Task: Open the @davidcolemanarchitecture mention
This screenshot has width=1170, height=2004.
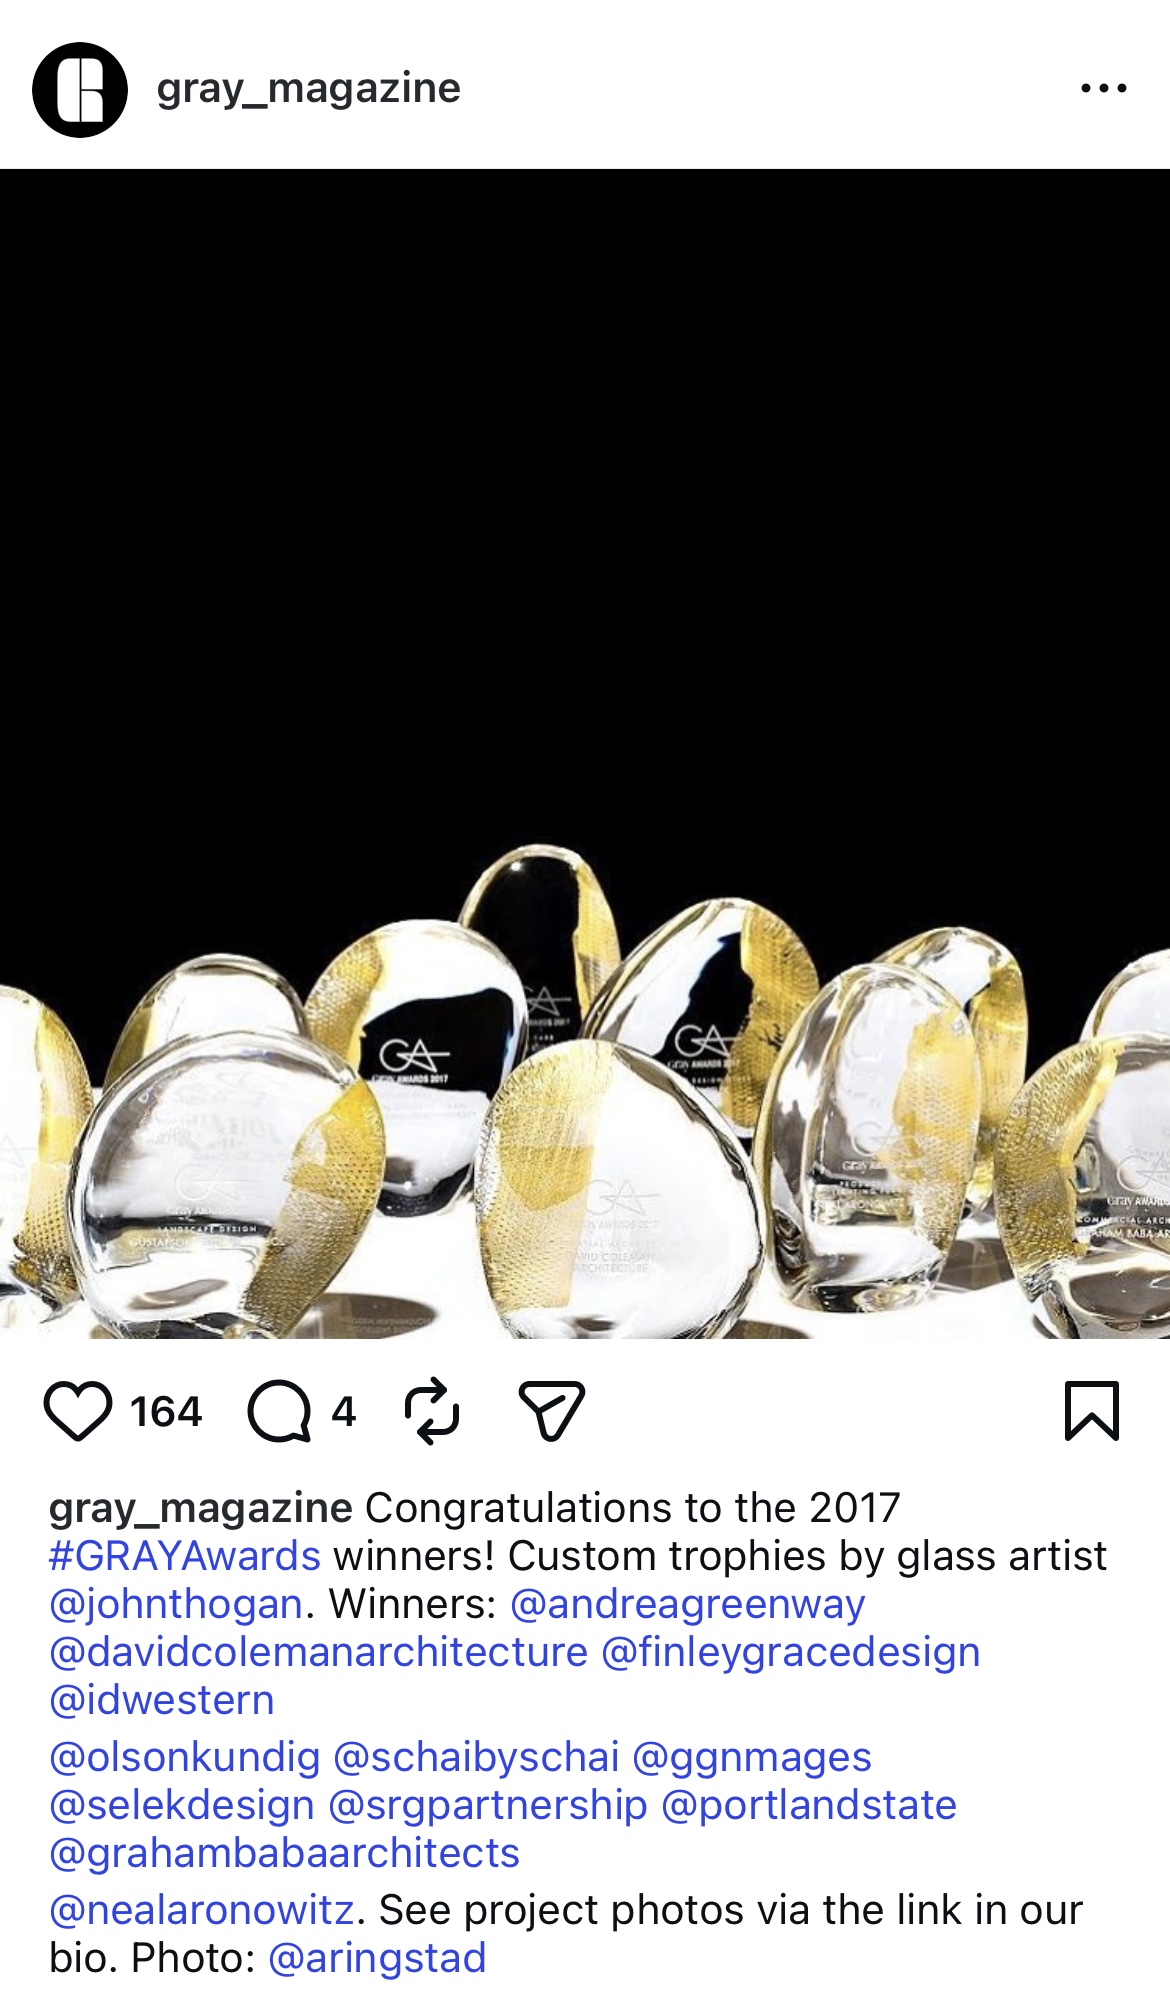Action: tap(319, 1652)
